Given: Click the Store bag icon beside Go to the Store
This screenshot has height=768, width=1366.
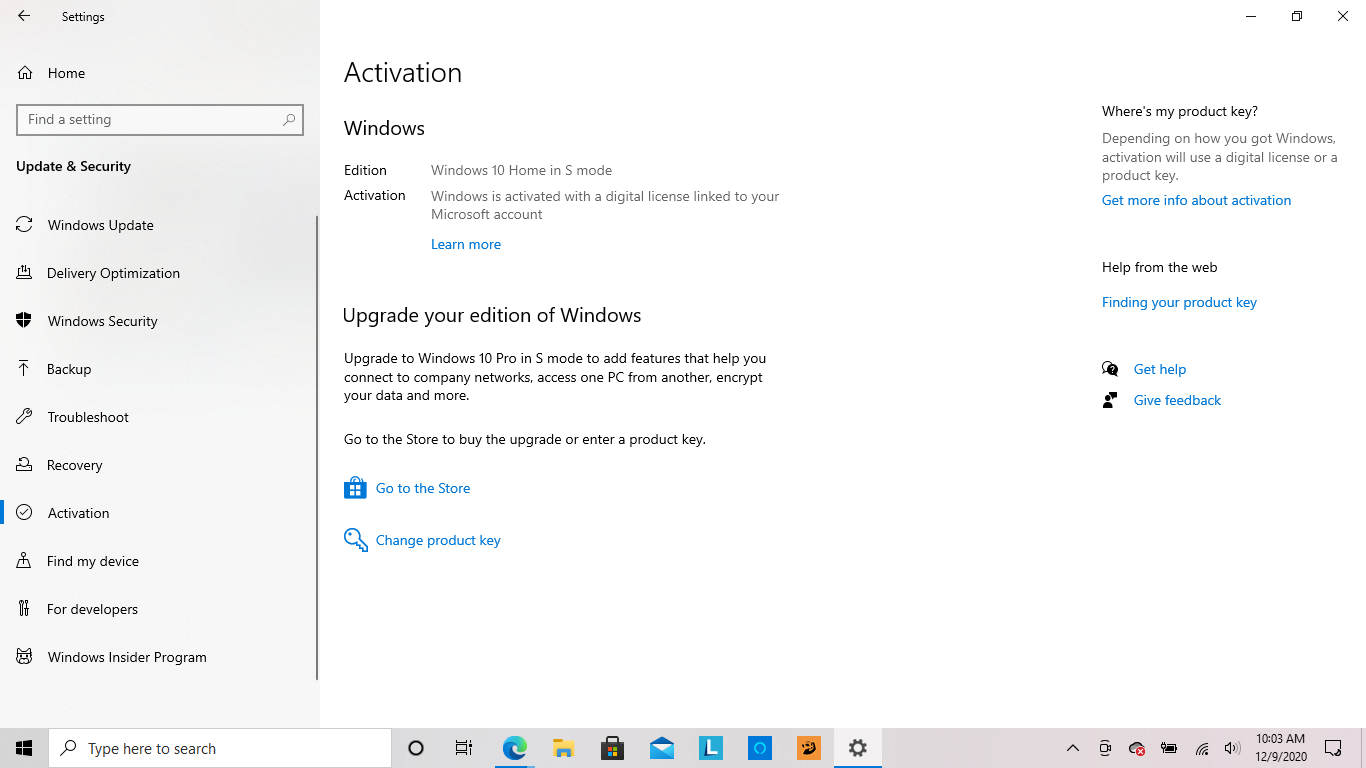Looking at the screenshot, I should point(355,488).
